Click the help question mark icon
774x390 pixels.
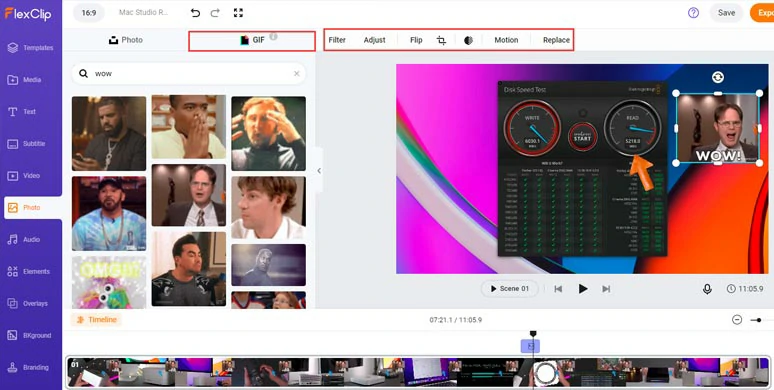tap(694, 13)
